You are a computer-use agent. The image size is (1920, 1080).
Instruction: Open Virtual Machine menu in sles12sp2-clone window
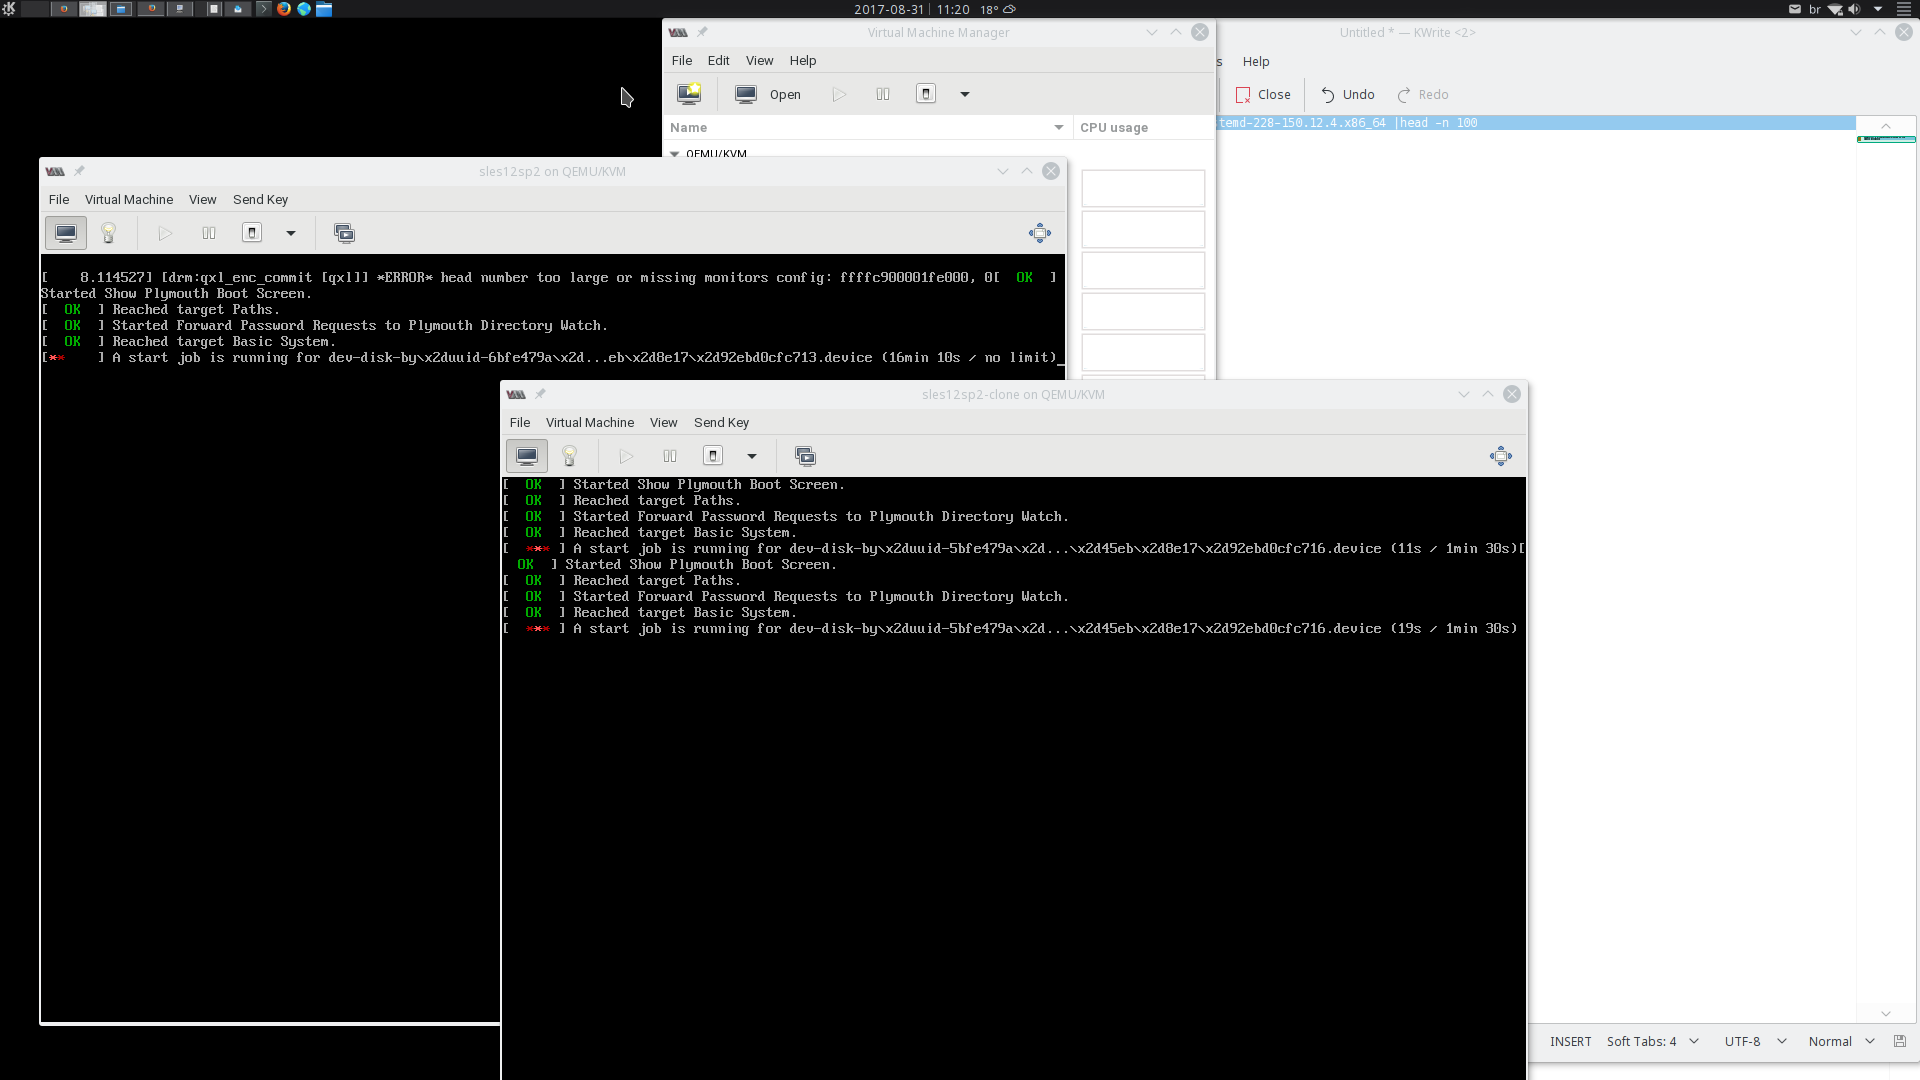pos(590,423)
